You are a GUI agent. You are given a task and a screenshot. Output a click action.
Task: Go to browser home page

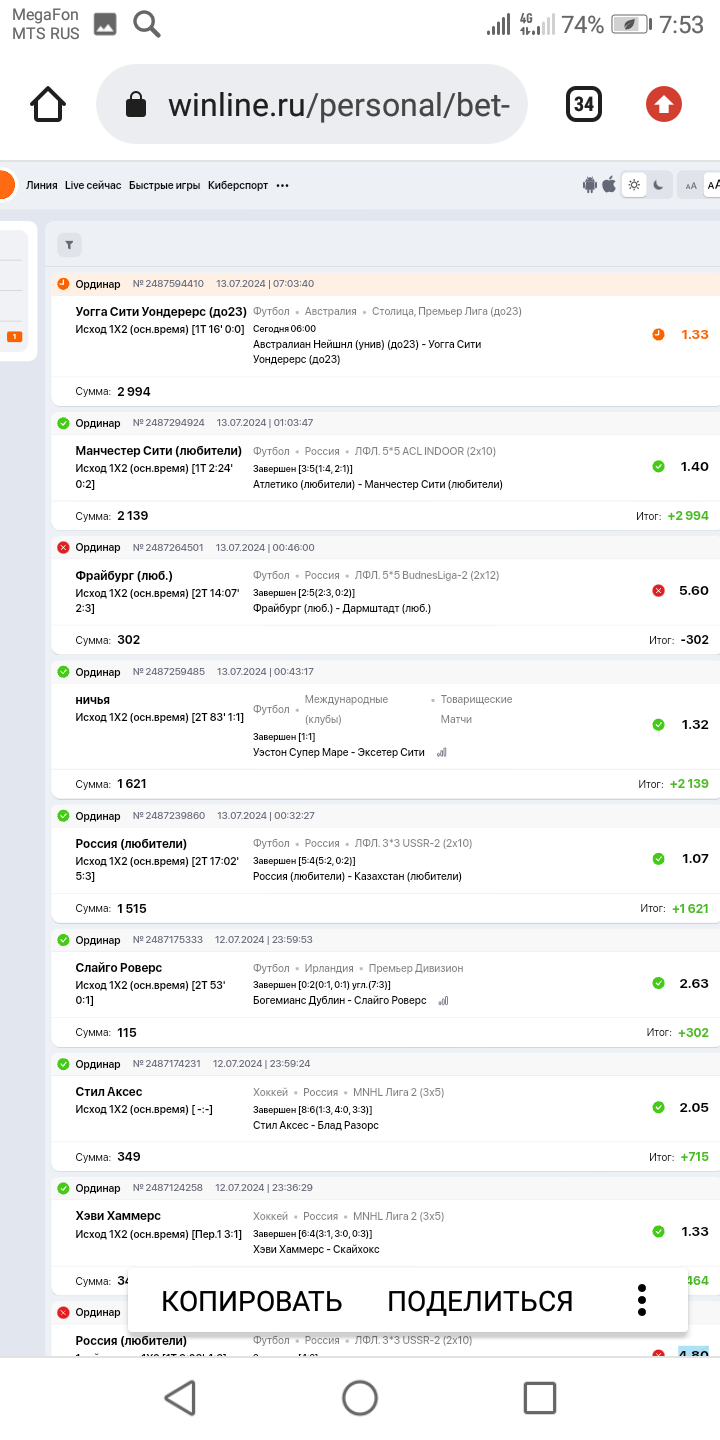point(48,105)
